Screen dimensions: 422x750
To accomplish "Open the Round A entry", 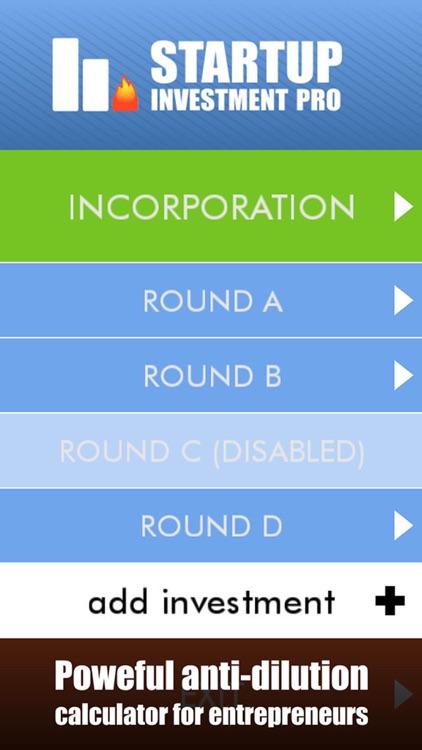I will (212, 301).
